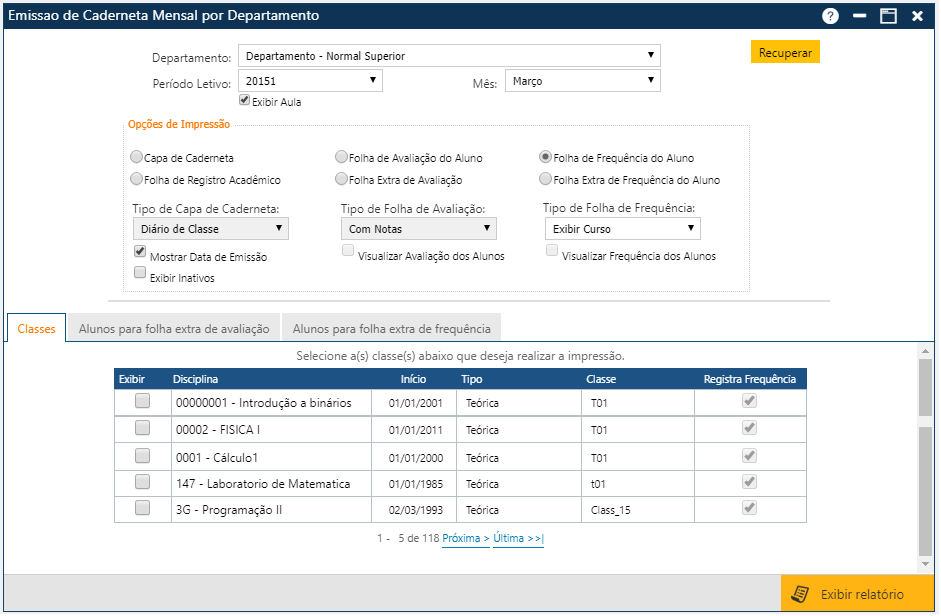Select Folha Extra de Frequência do Aluno
This screenshot has height=616, width=941.
pyautogui.click(x=545, y=180)
